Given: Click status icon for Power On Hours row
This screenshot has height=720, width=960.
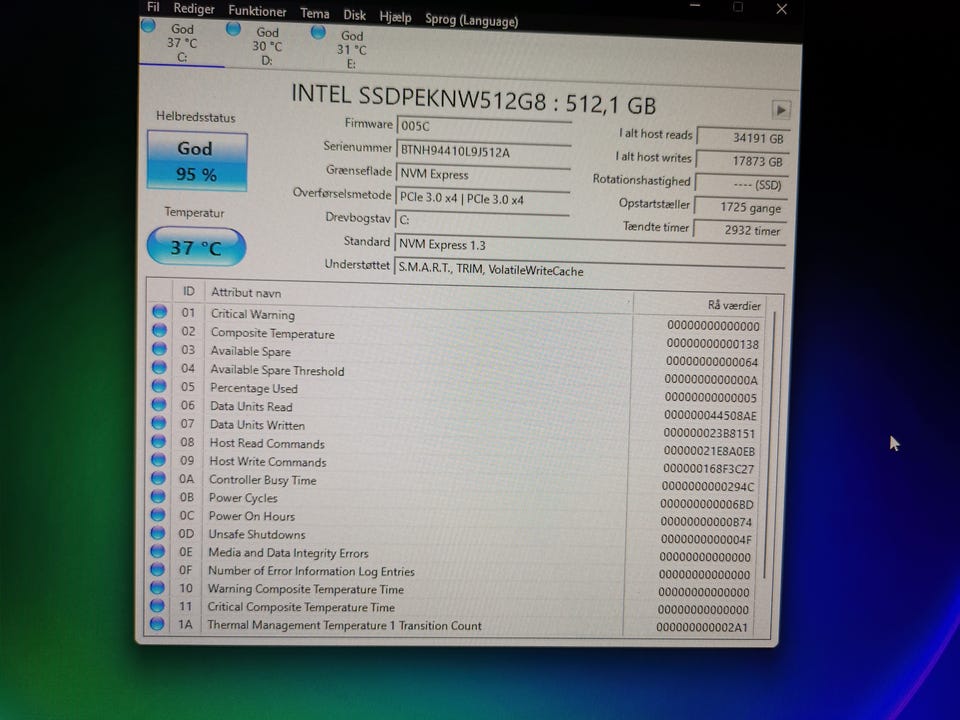Looking at the screenshot, I should 158,514.
